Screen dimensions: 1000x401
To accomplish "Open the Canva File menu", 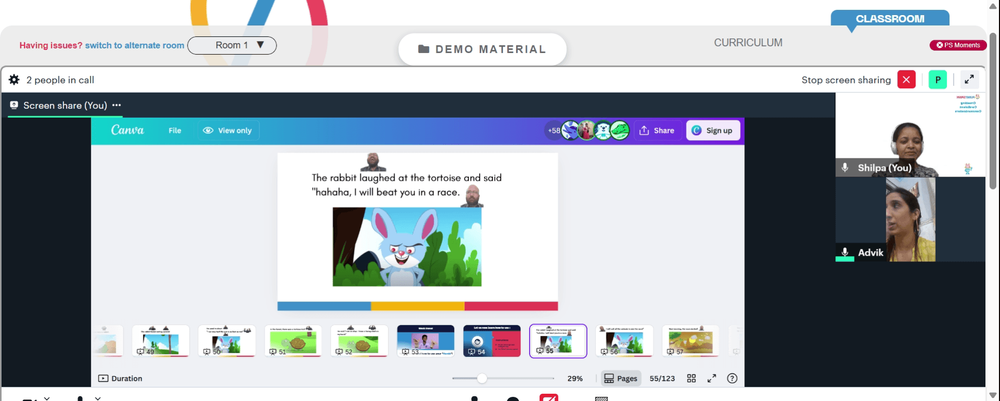I will pyautogui.click(x=175, y=131).
